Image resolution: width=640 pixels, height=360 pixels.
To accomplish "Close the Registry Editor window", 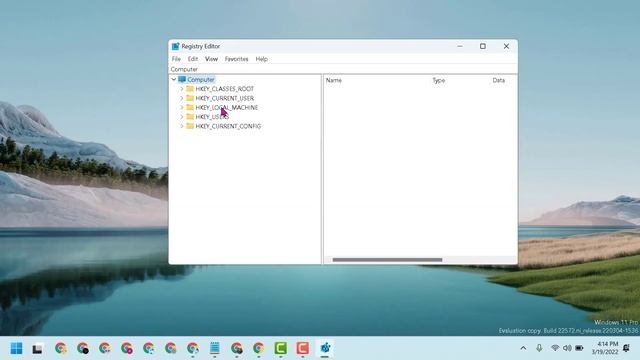I will pos(506,46).
